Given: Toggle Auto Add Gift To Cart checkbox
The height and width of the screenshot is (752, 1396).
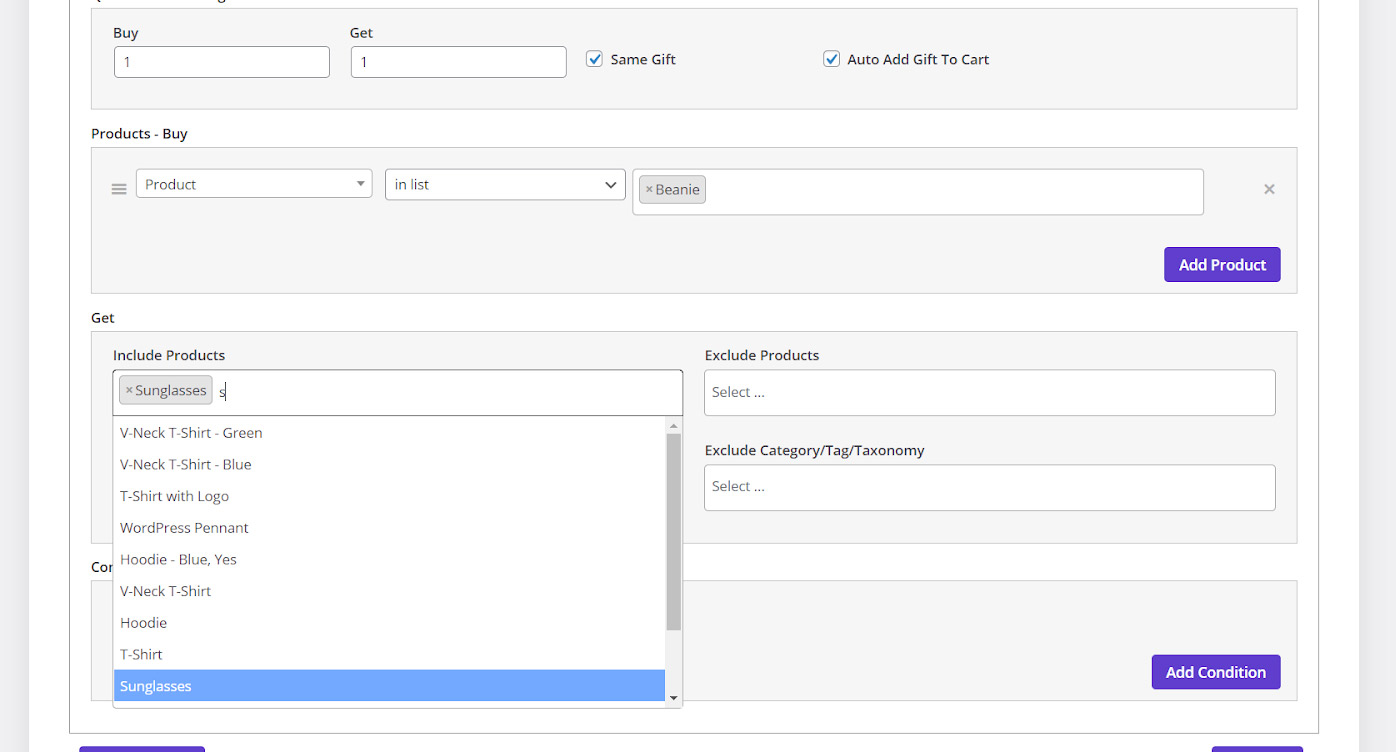Looking at the screenshot, I should 831,59.
